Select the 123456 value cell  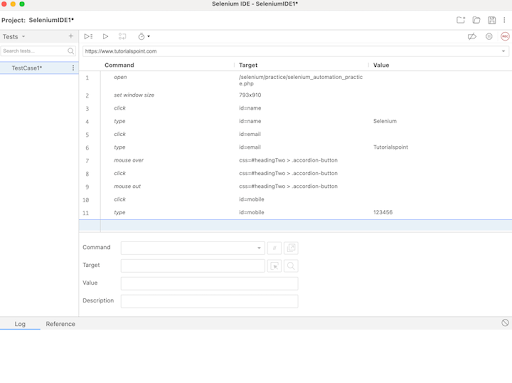(383, 212)
